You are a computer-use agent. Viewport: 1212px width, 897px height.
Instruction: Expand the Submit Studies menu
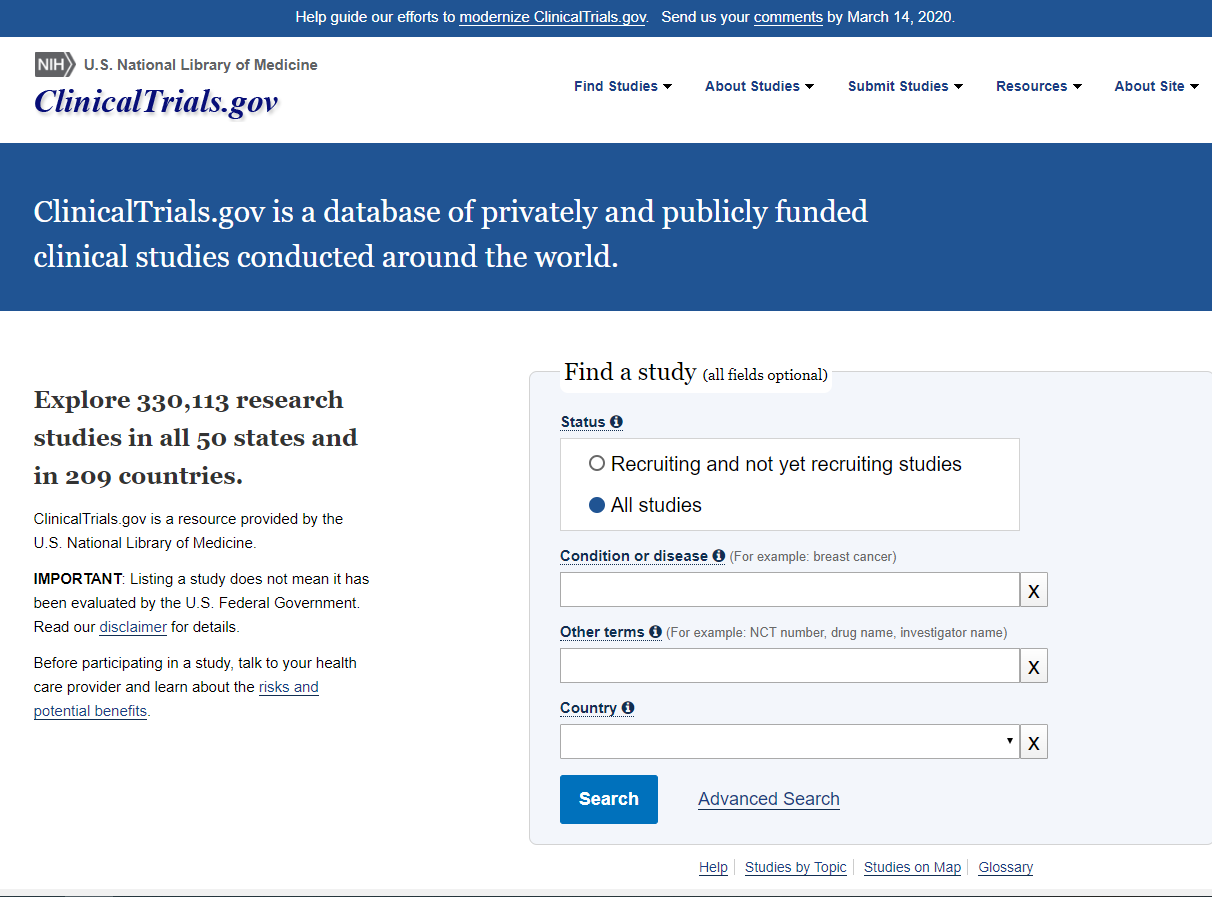click(x=904, y=86)
